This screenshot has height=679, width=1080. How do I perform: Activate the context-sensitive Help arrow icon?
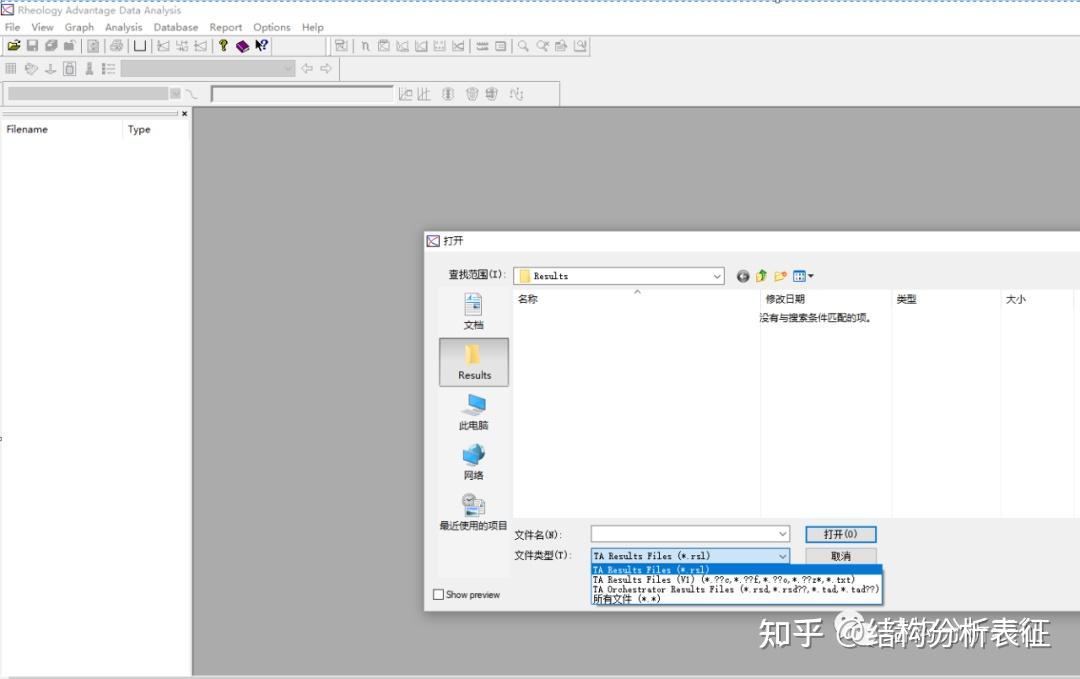click(x=262, y=45)
